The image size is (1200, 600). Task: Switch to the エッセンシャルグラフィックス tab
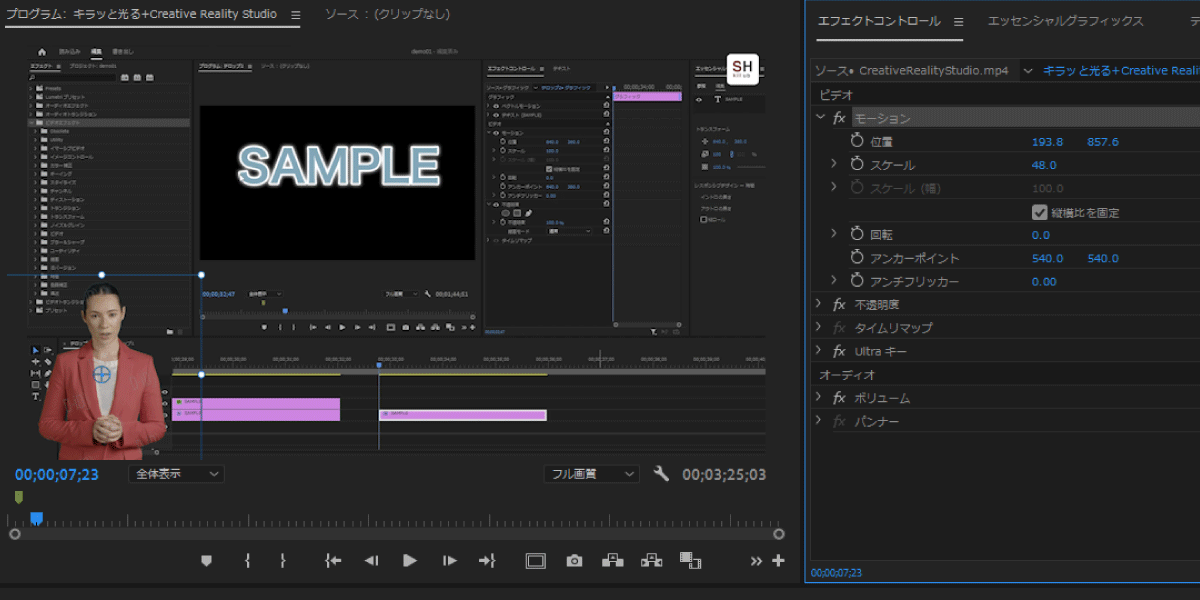pyautogui.click(x=1065, y=21)
